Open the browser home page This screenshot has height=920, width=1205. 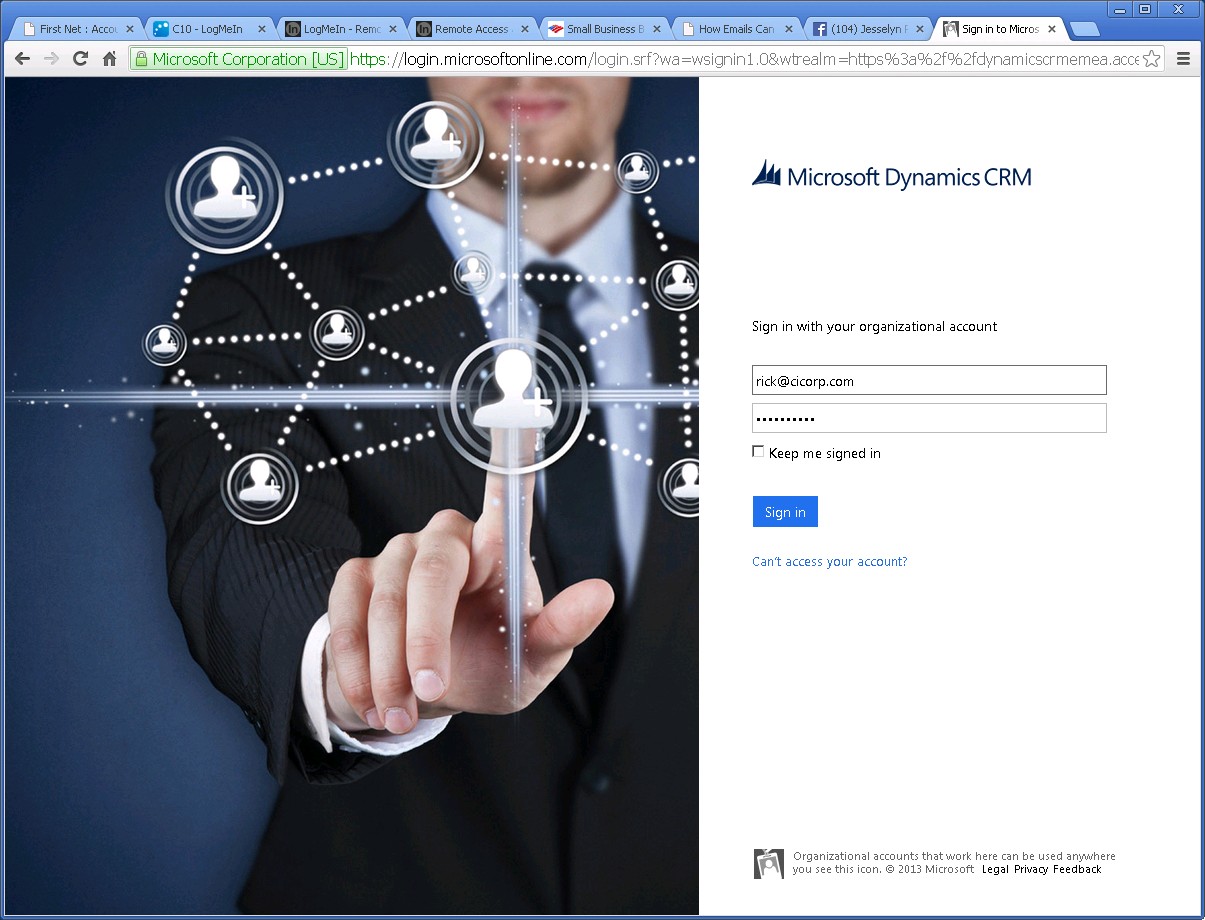pyautogui.click(x=109, y=59)
